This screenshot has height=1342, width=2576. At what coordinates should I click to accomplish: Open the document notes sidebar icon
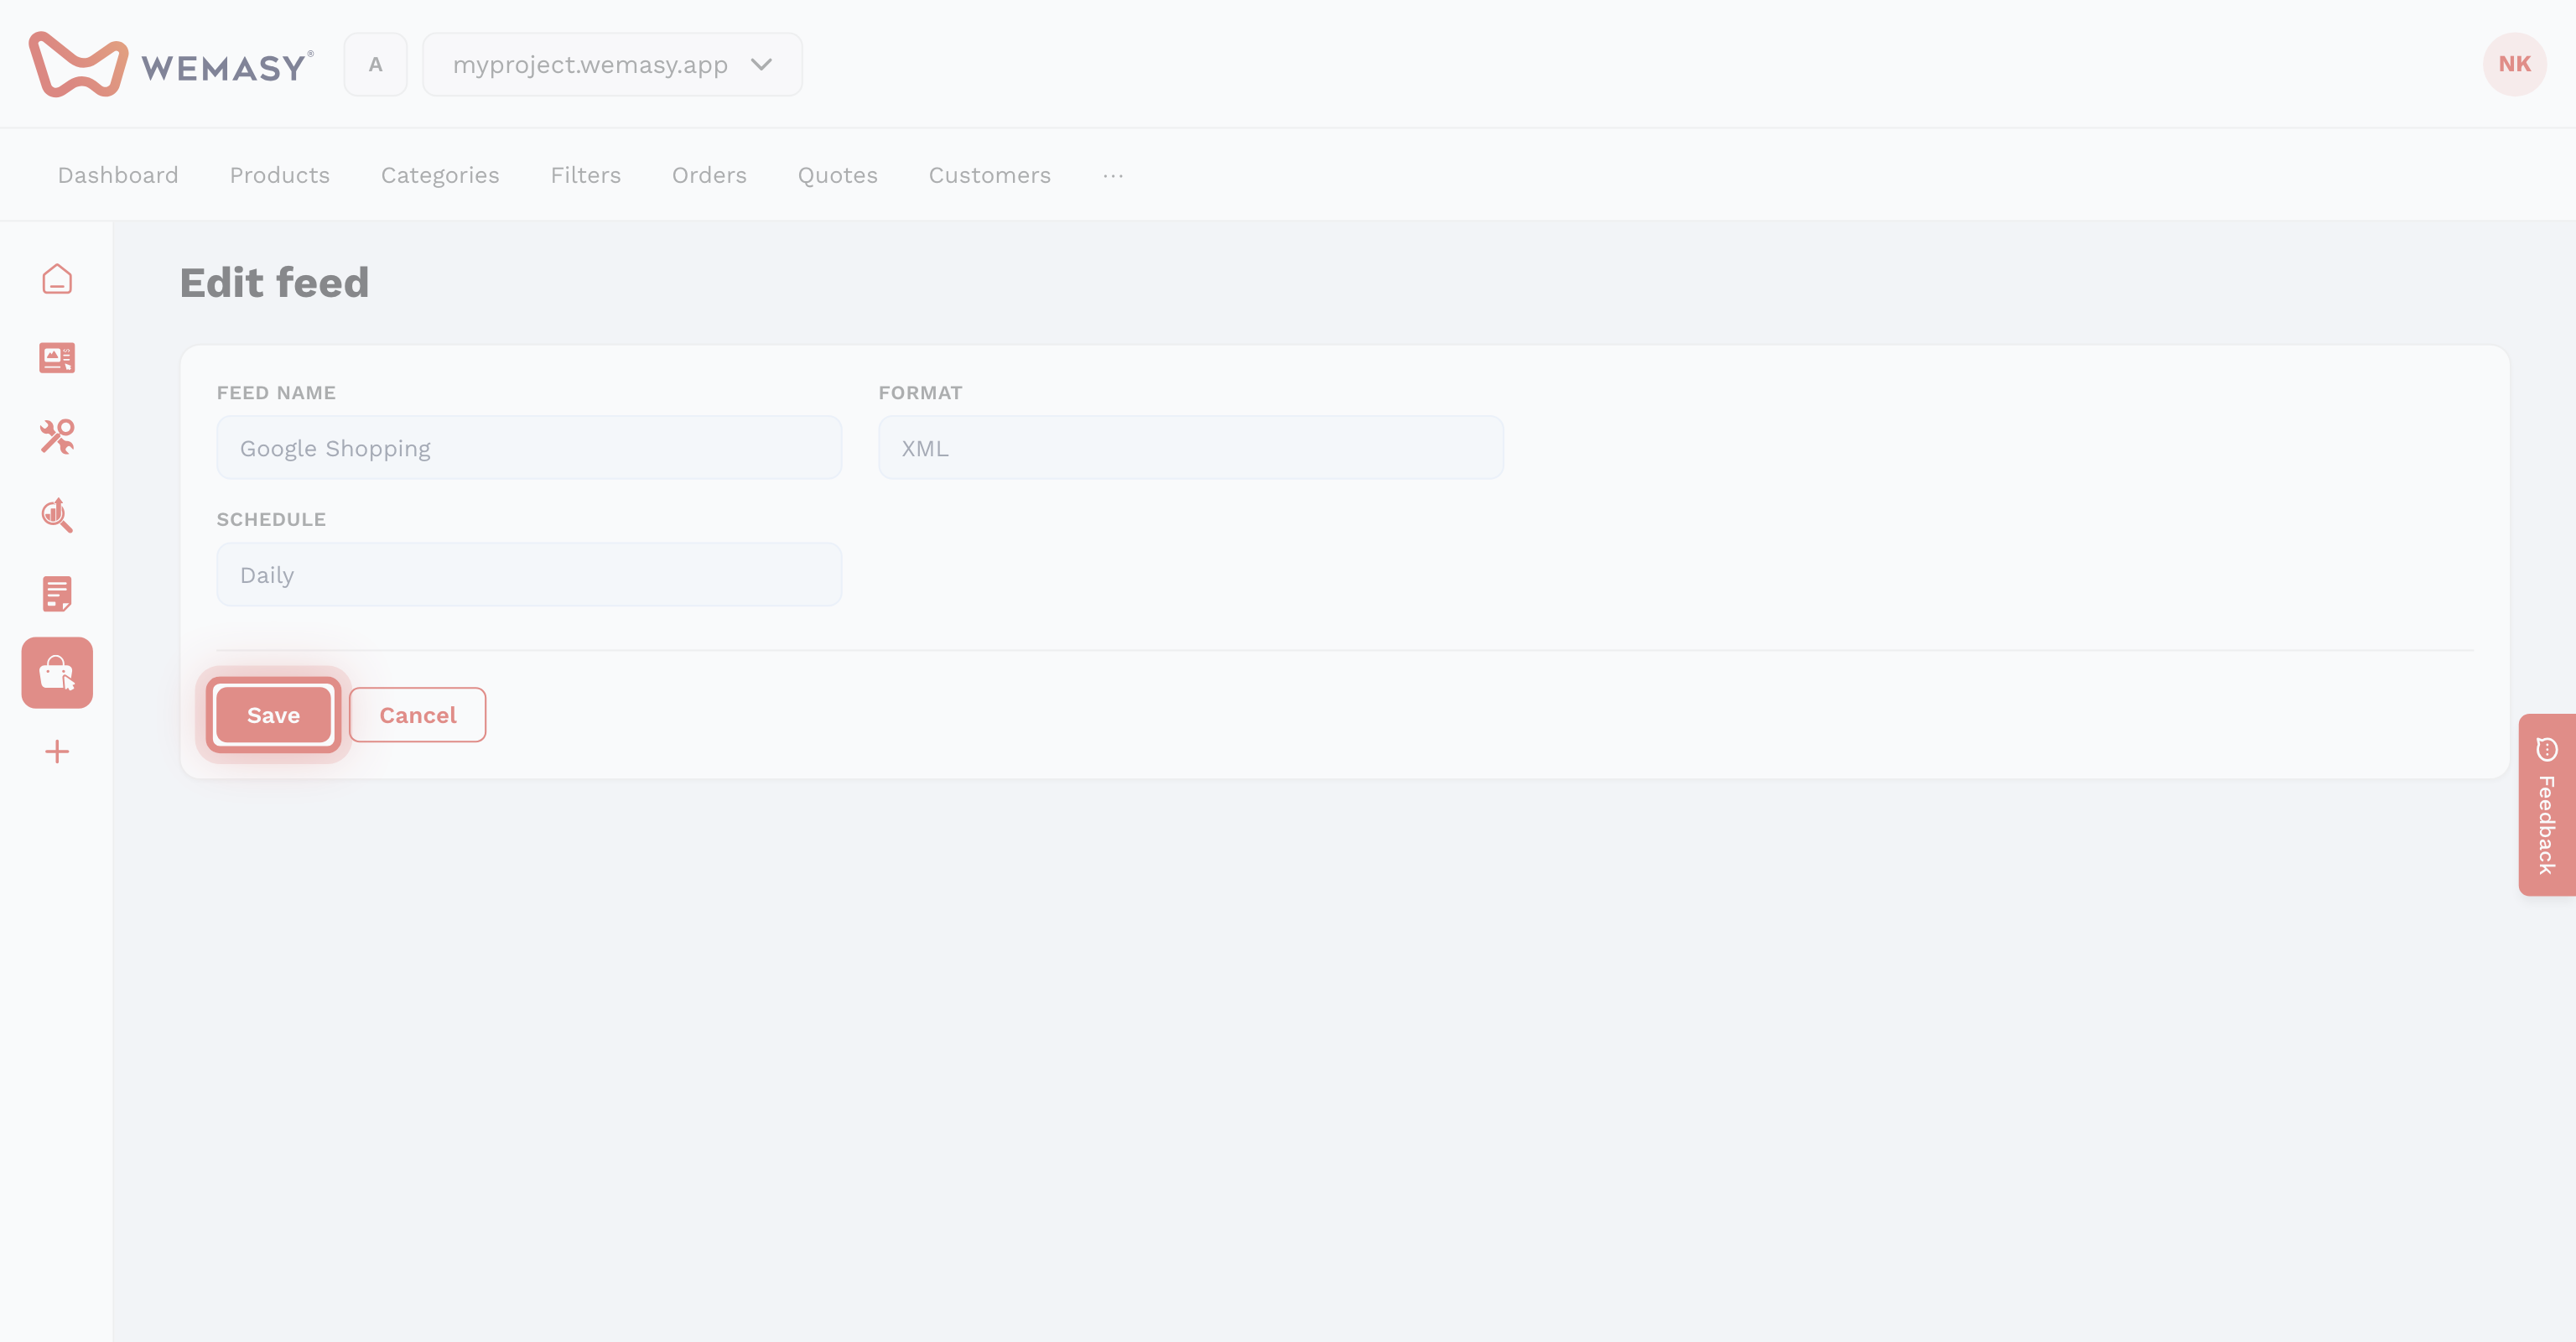[x=57, y=594]
